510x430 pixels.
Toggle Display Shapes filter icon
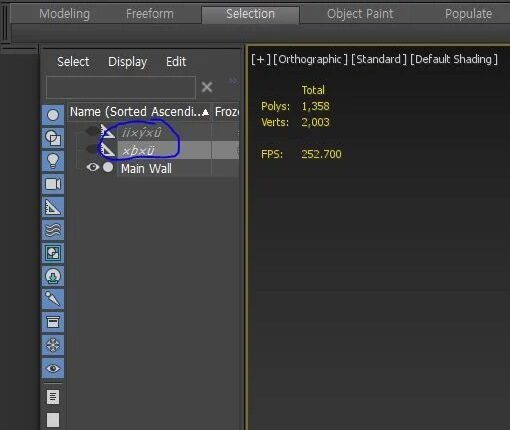[x=53, y=138]
